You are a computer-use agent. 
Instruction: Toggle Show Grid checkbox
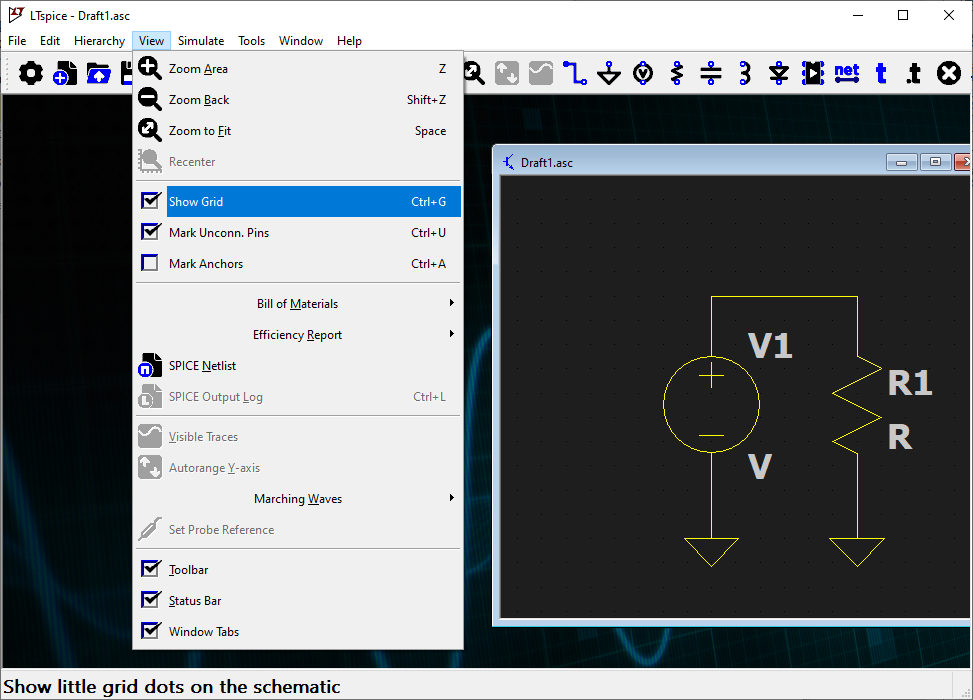pyautogui.click(x=150, y=201)
